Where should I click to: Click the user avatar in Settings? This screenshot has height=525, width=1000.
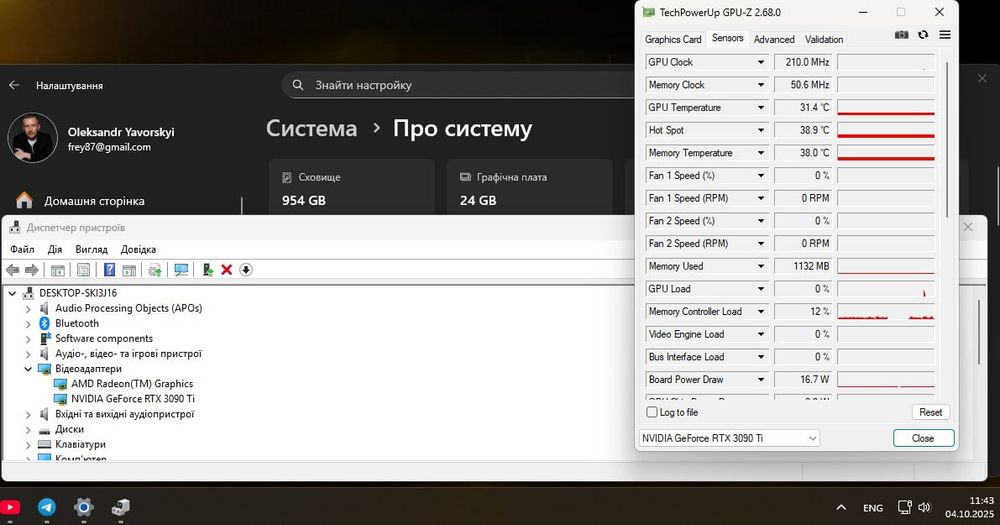pos(32,138)
